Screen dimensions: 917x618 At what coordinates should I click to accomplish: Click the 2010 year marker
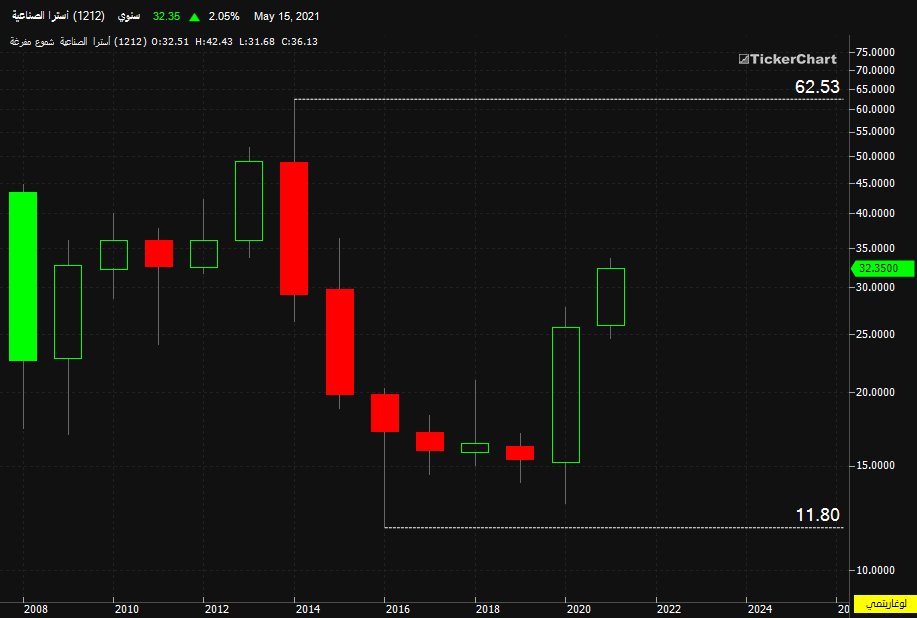tap(126, 609)
